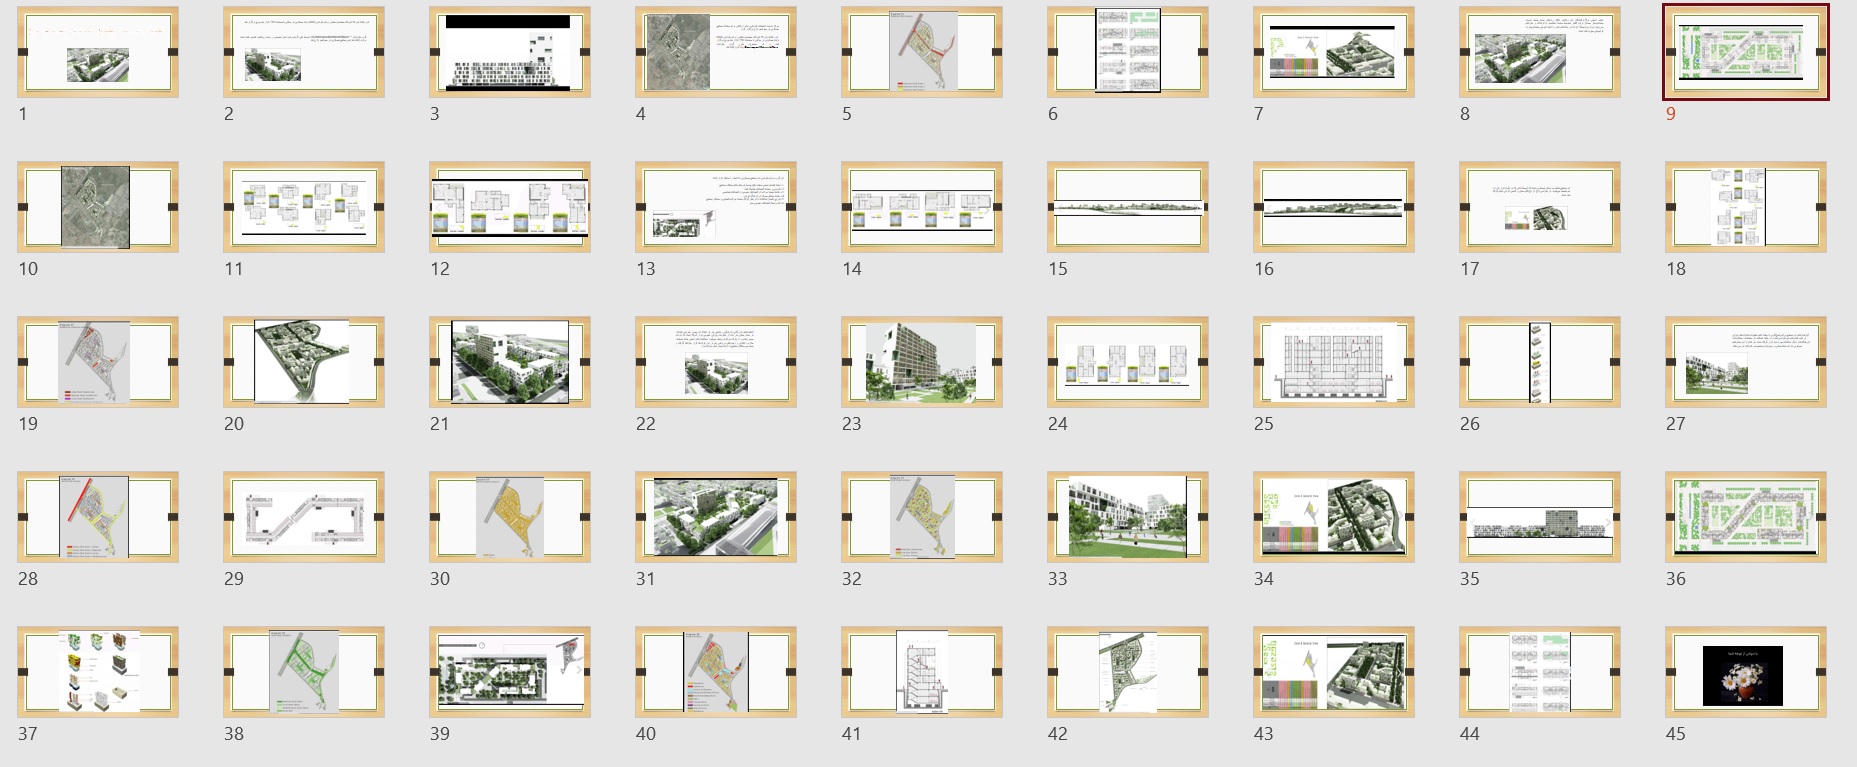The width and height of the screenshot is (1857, 767).
Task: Select slide 20 aerial rendering thumbnail
Action: click(304, 362)
